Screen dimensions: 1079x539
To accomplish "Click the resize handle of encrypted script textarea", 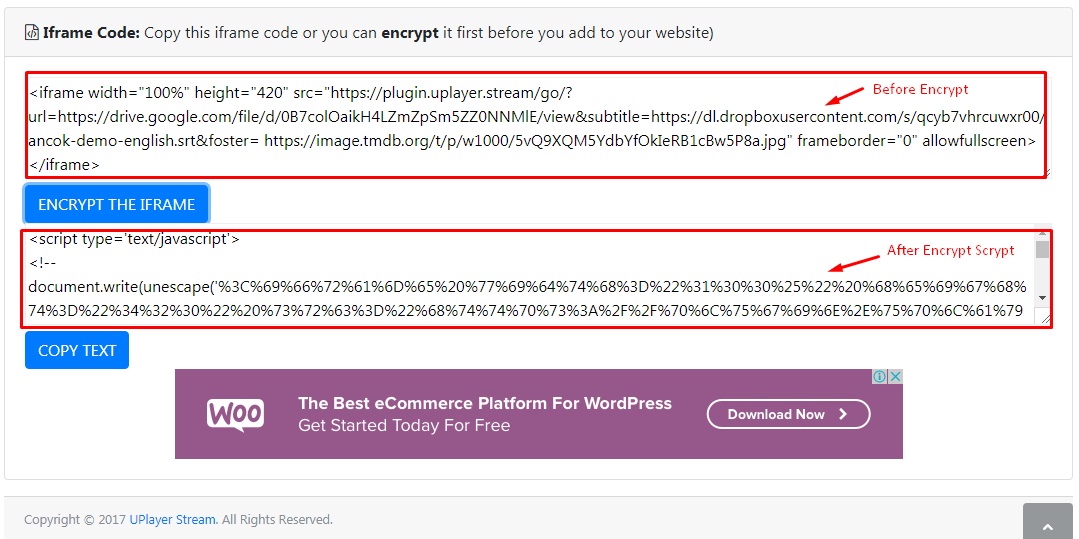I will (x=1046, y=319).
